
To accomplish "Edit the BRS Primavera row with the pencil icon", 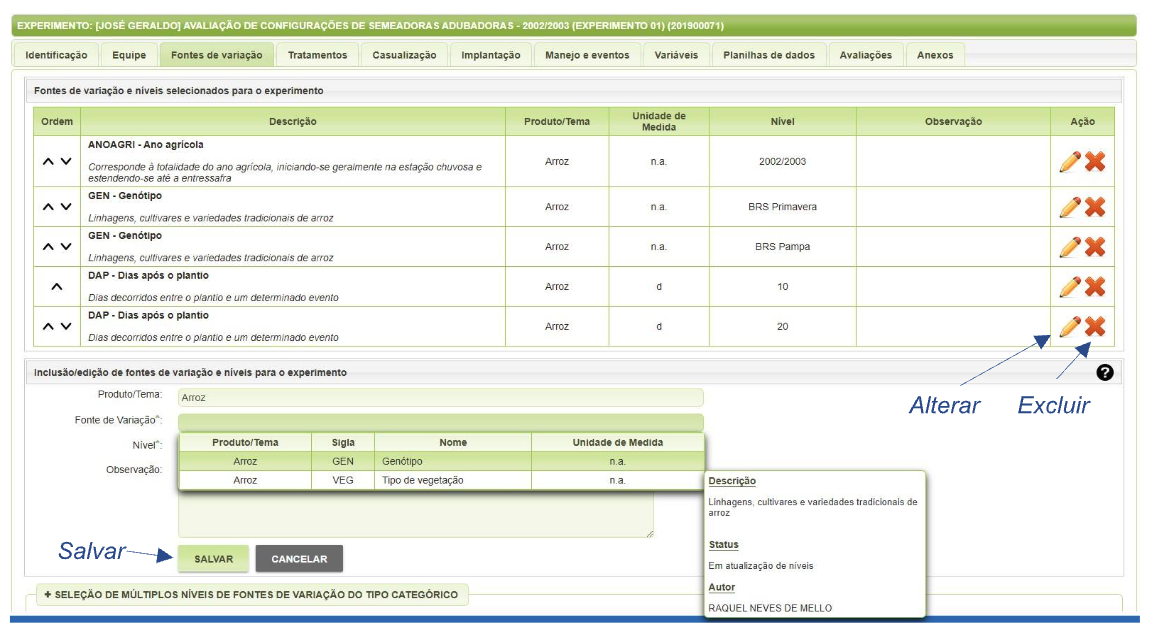I will point(1070,207).
